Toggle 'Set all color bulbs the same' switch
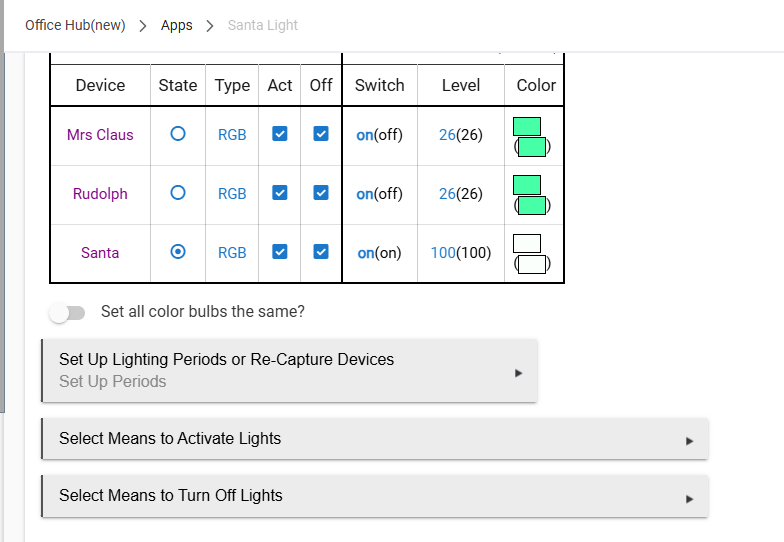 [67, 312]
